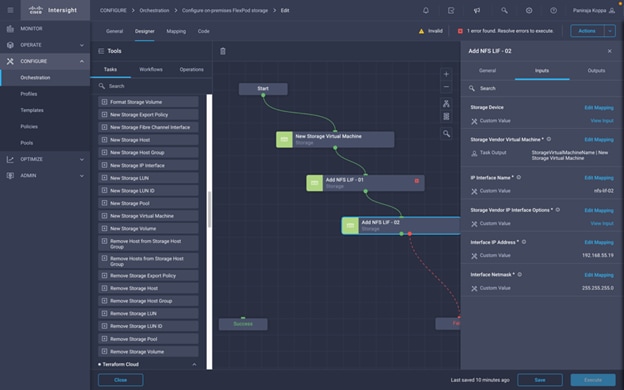
Task: Open the notifications bell icon
Action: [x=426, y=11]
